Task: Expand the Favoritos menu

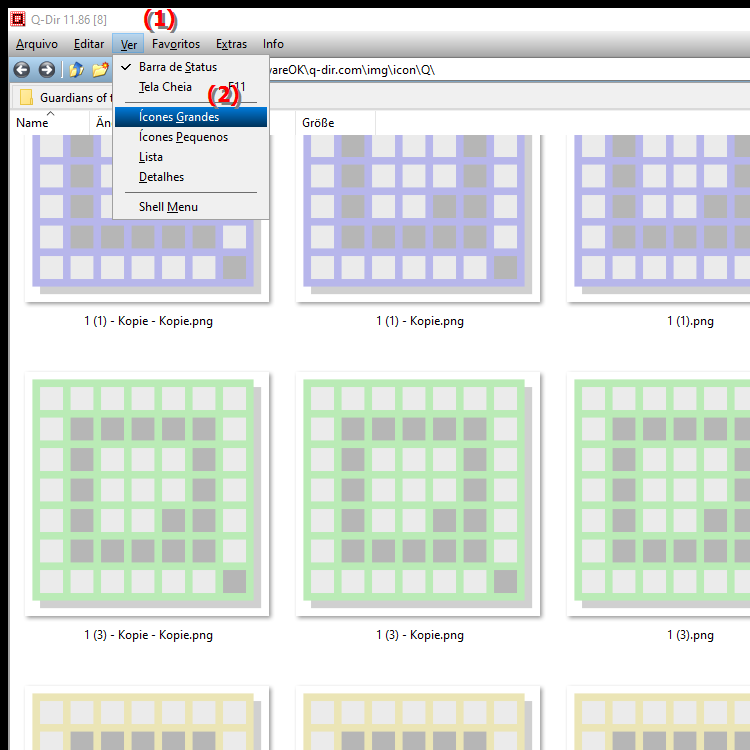Action: [175, 44]
